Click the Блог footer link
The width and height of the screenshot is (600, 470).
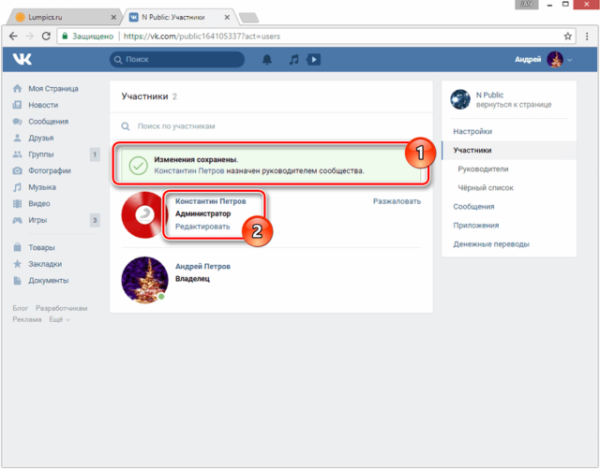[20, 308]
